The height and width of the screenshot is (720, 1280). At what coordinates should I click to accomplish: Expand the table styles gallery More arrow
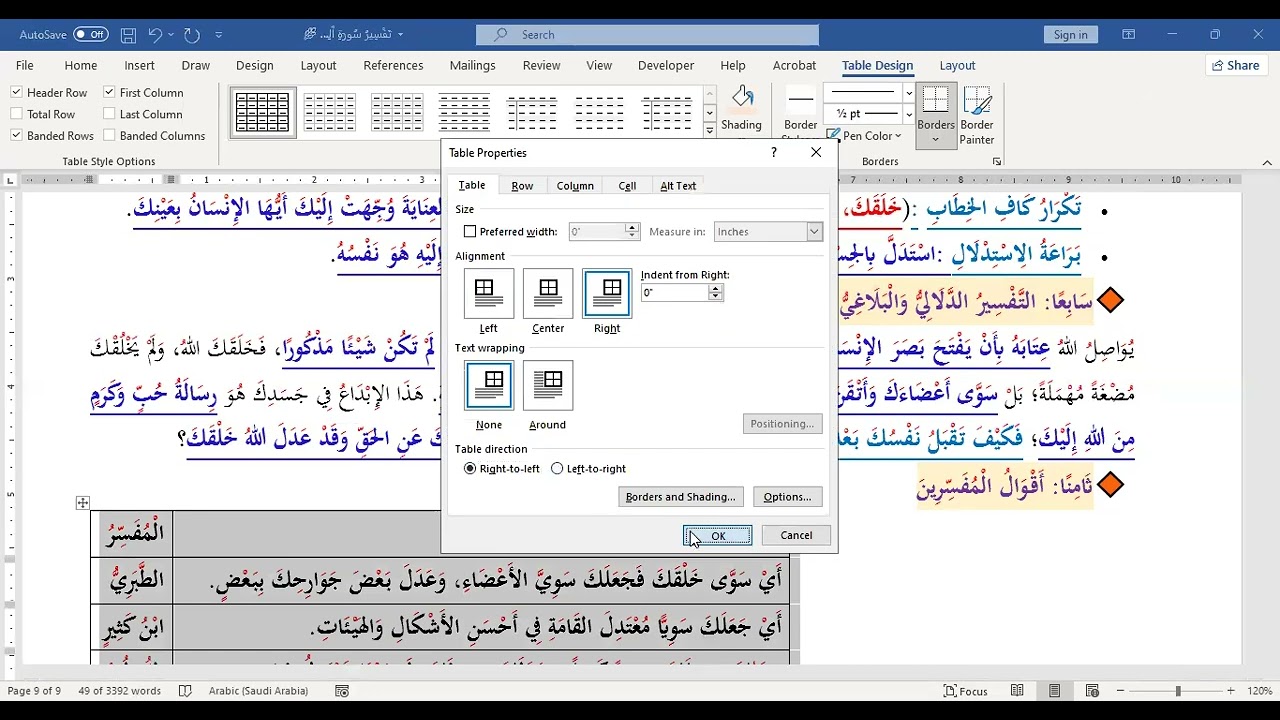pyautogui.click(x=709, y=130)
